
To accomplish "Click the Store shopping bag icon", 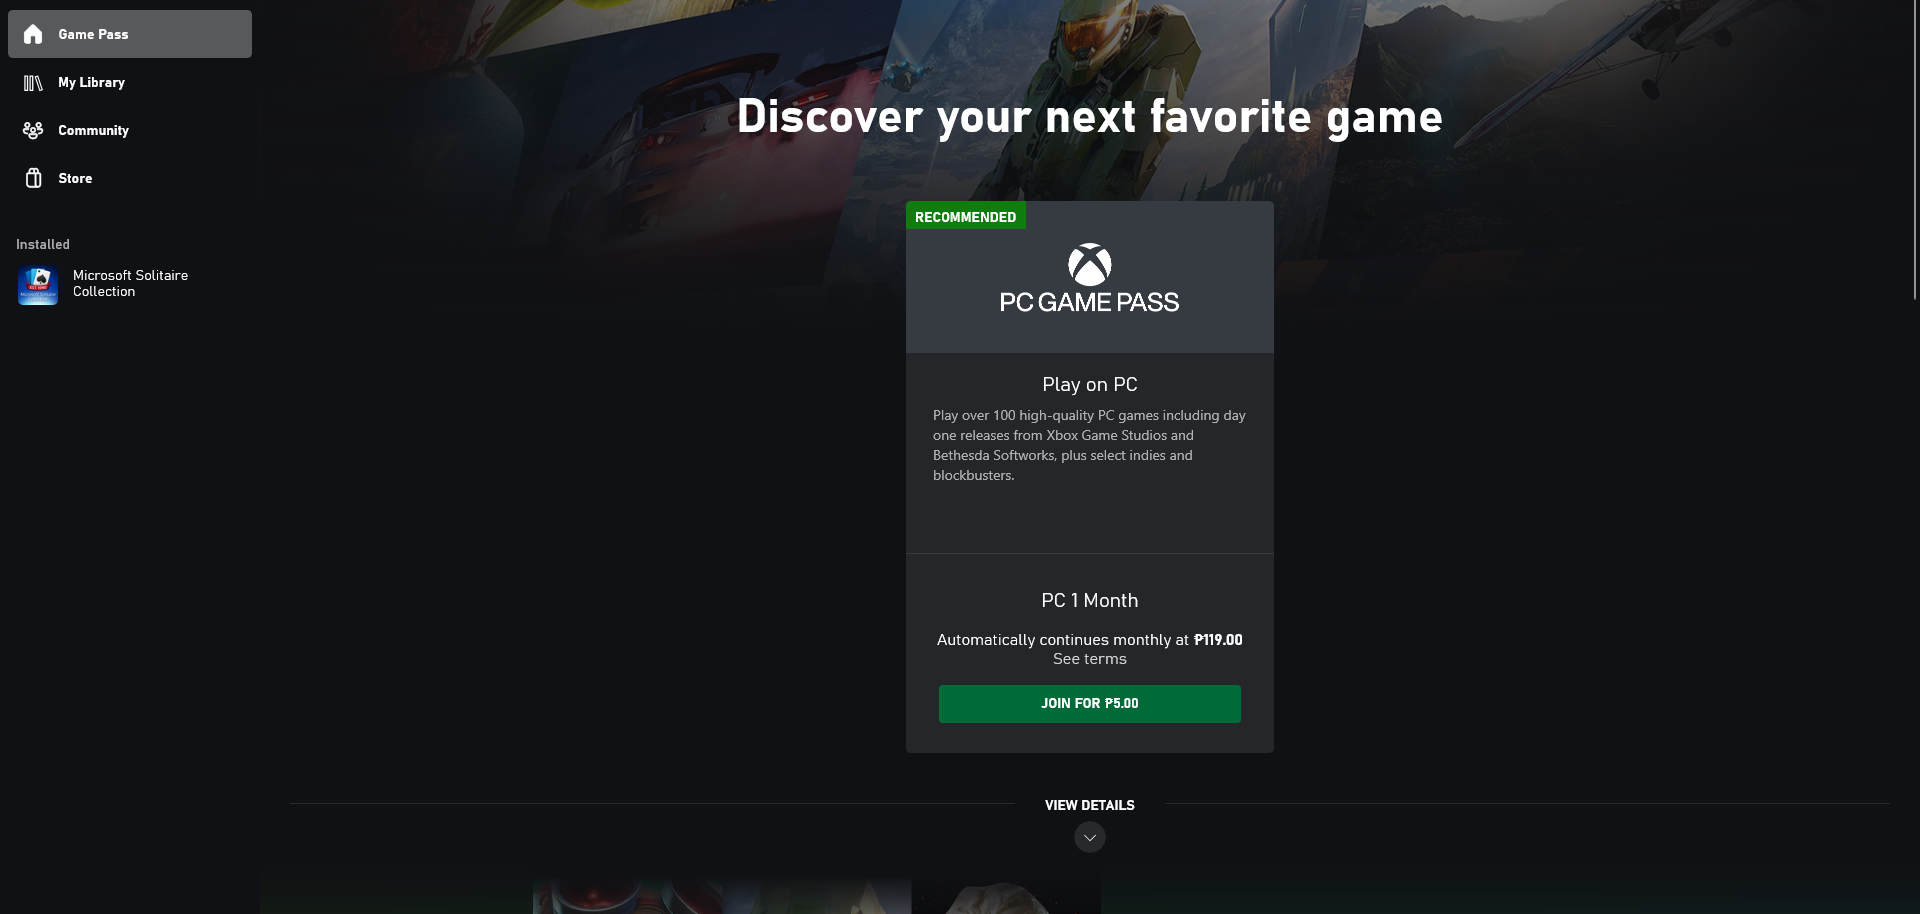I will [x=33, y=178].
